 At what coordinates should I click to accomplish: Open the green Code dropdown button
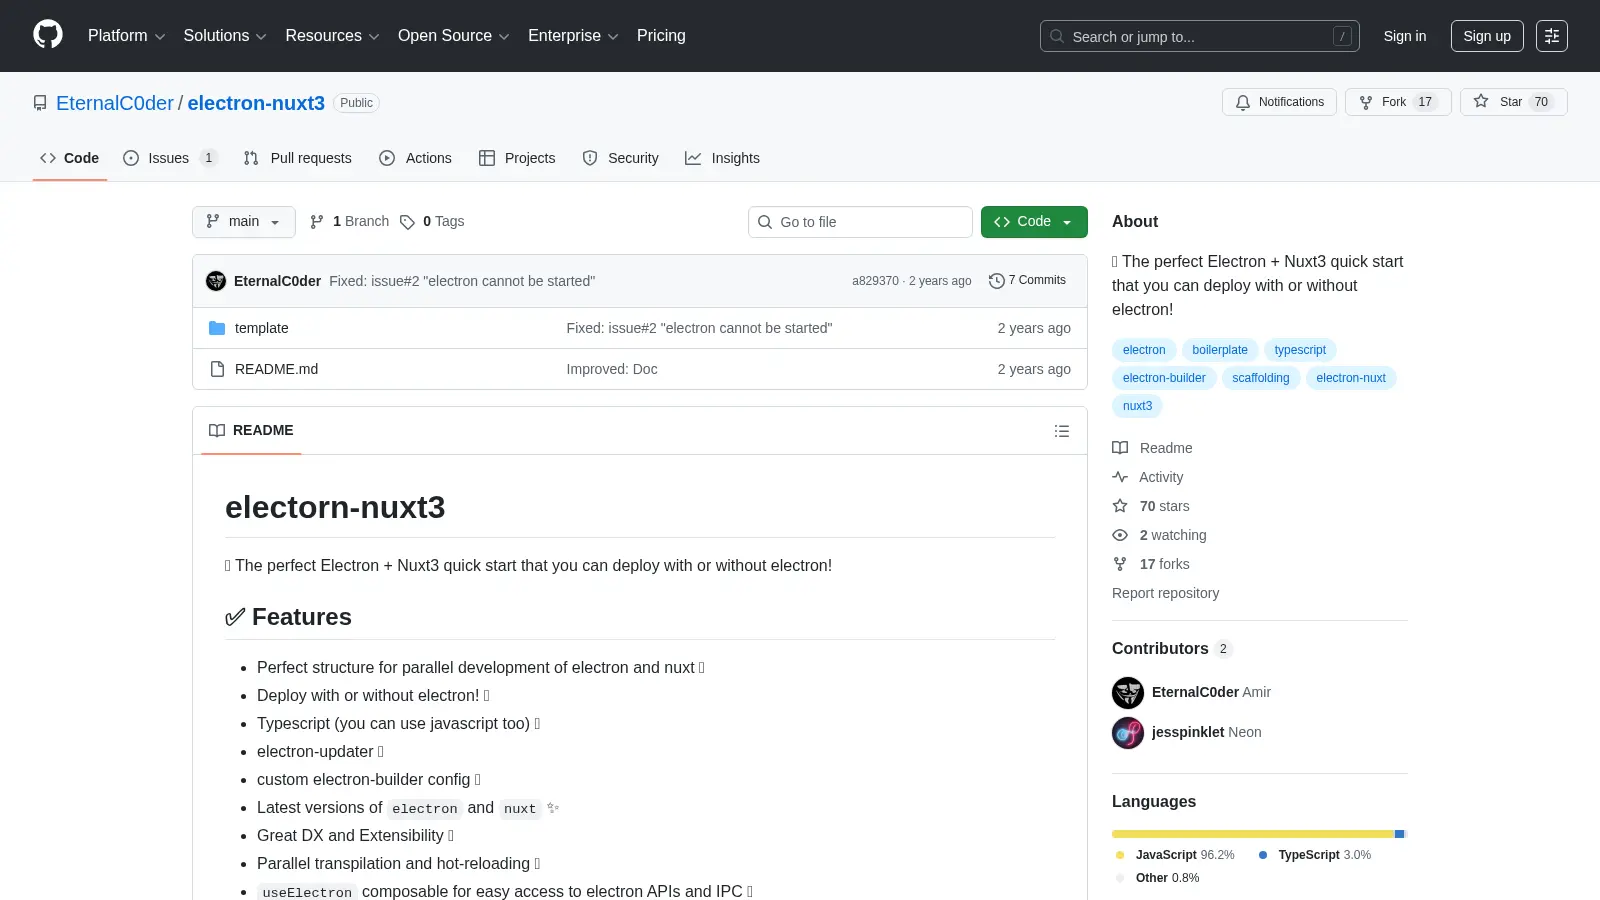[x=1034, y=222]
